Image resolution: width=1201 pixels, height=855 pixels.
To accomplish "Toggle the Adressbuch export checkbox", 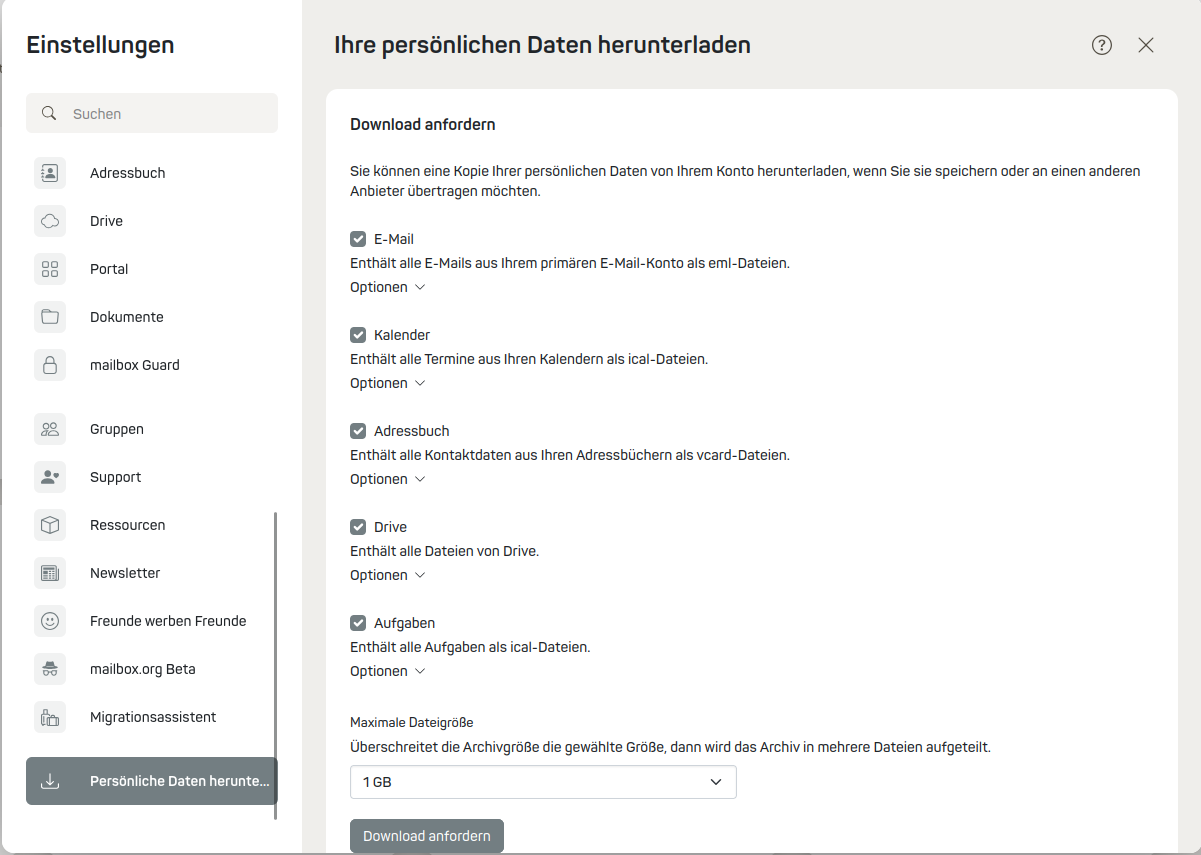I will point(358,431).
